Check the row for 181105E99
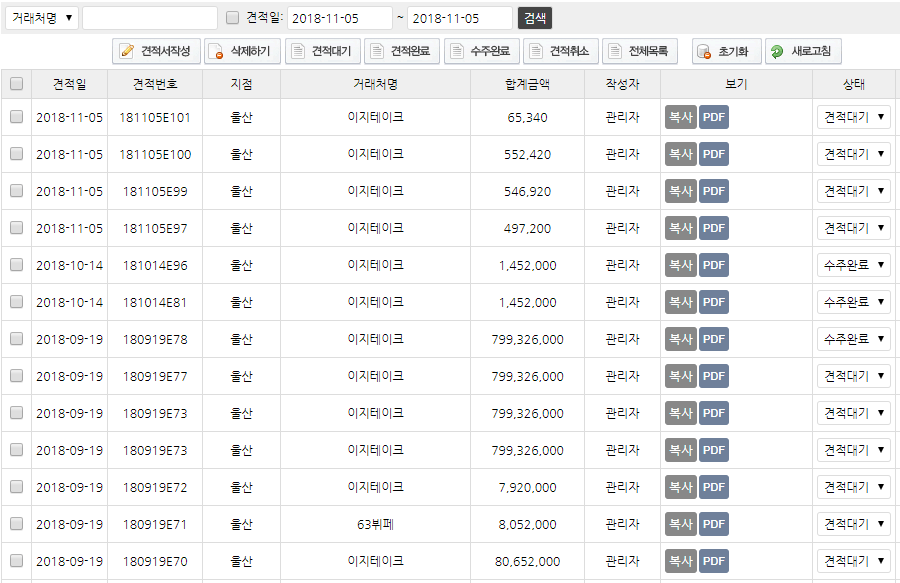This screenshot has height=583, width=900. (x=17, y=191)
